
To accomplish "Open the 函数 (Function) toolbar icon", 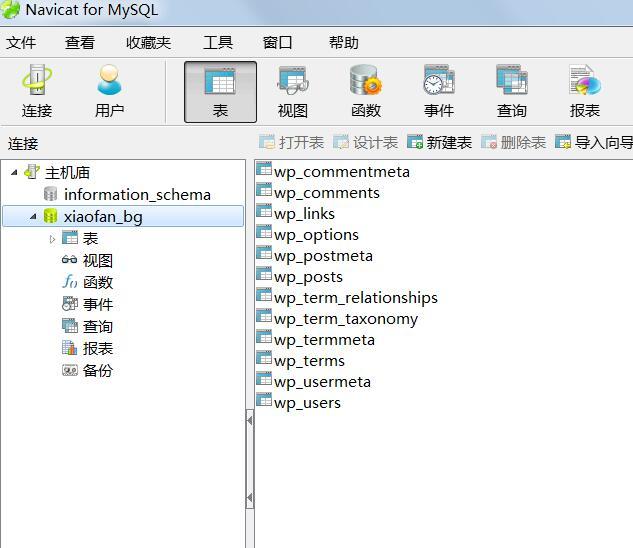I will 366,92.
